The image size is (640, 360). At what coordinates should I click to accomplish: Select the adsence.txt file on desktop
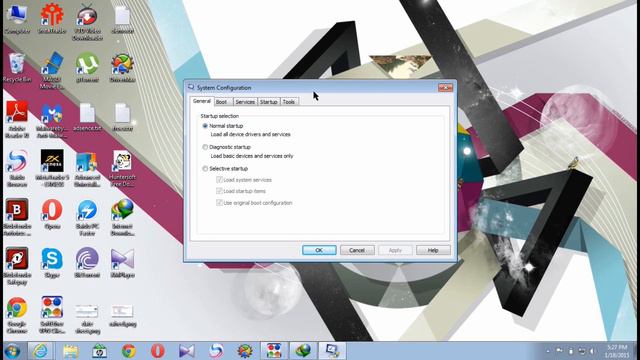(87, 116)
